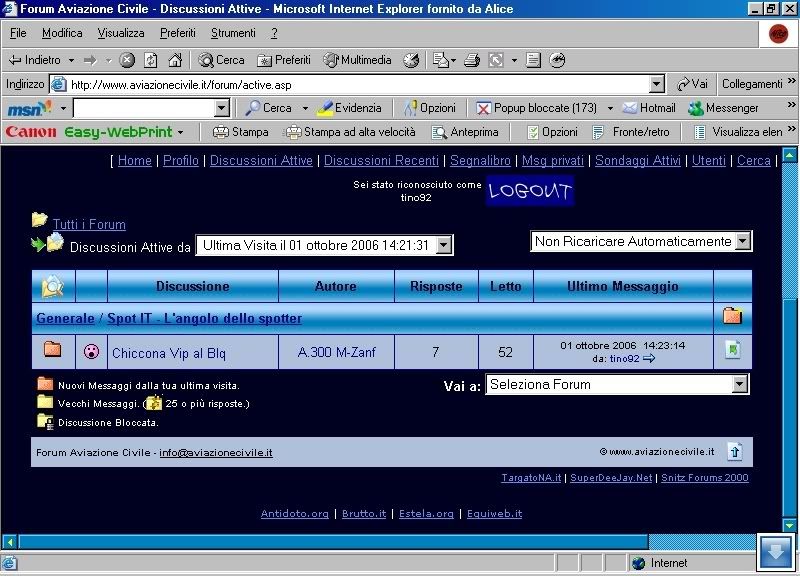800x576 pixels.
Task: Click the horizontal scrollbar track
Action: tap(701, 541)
